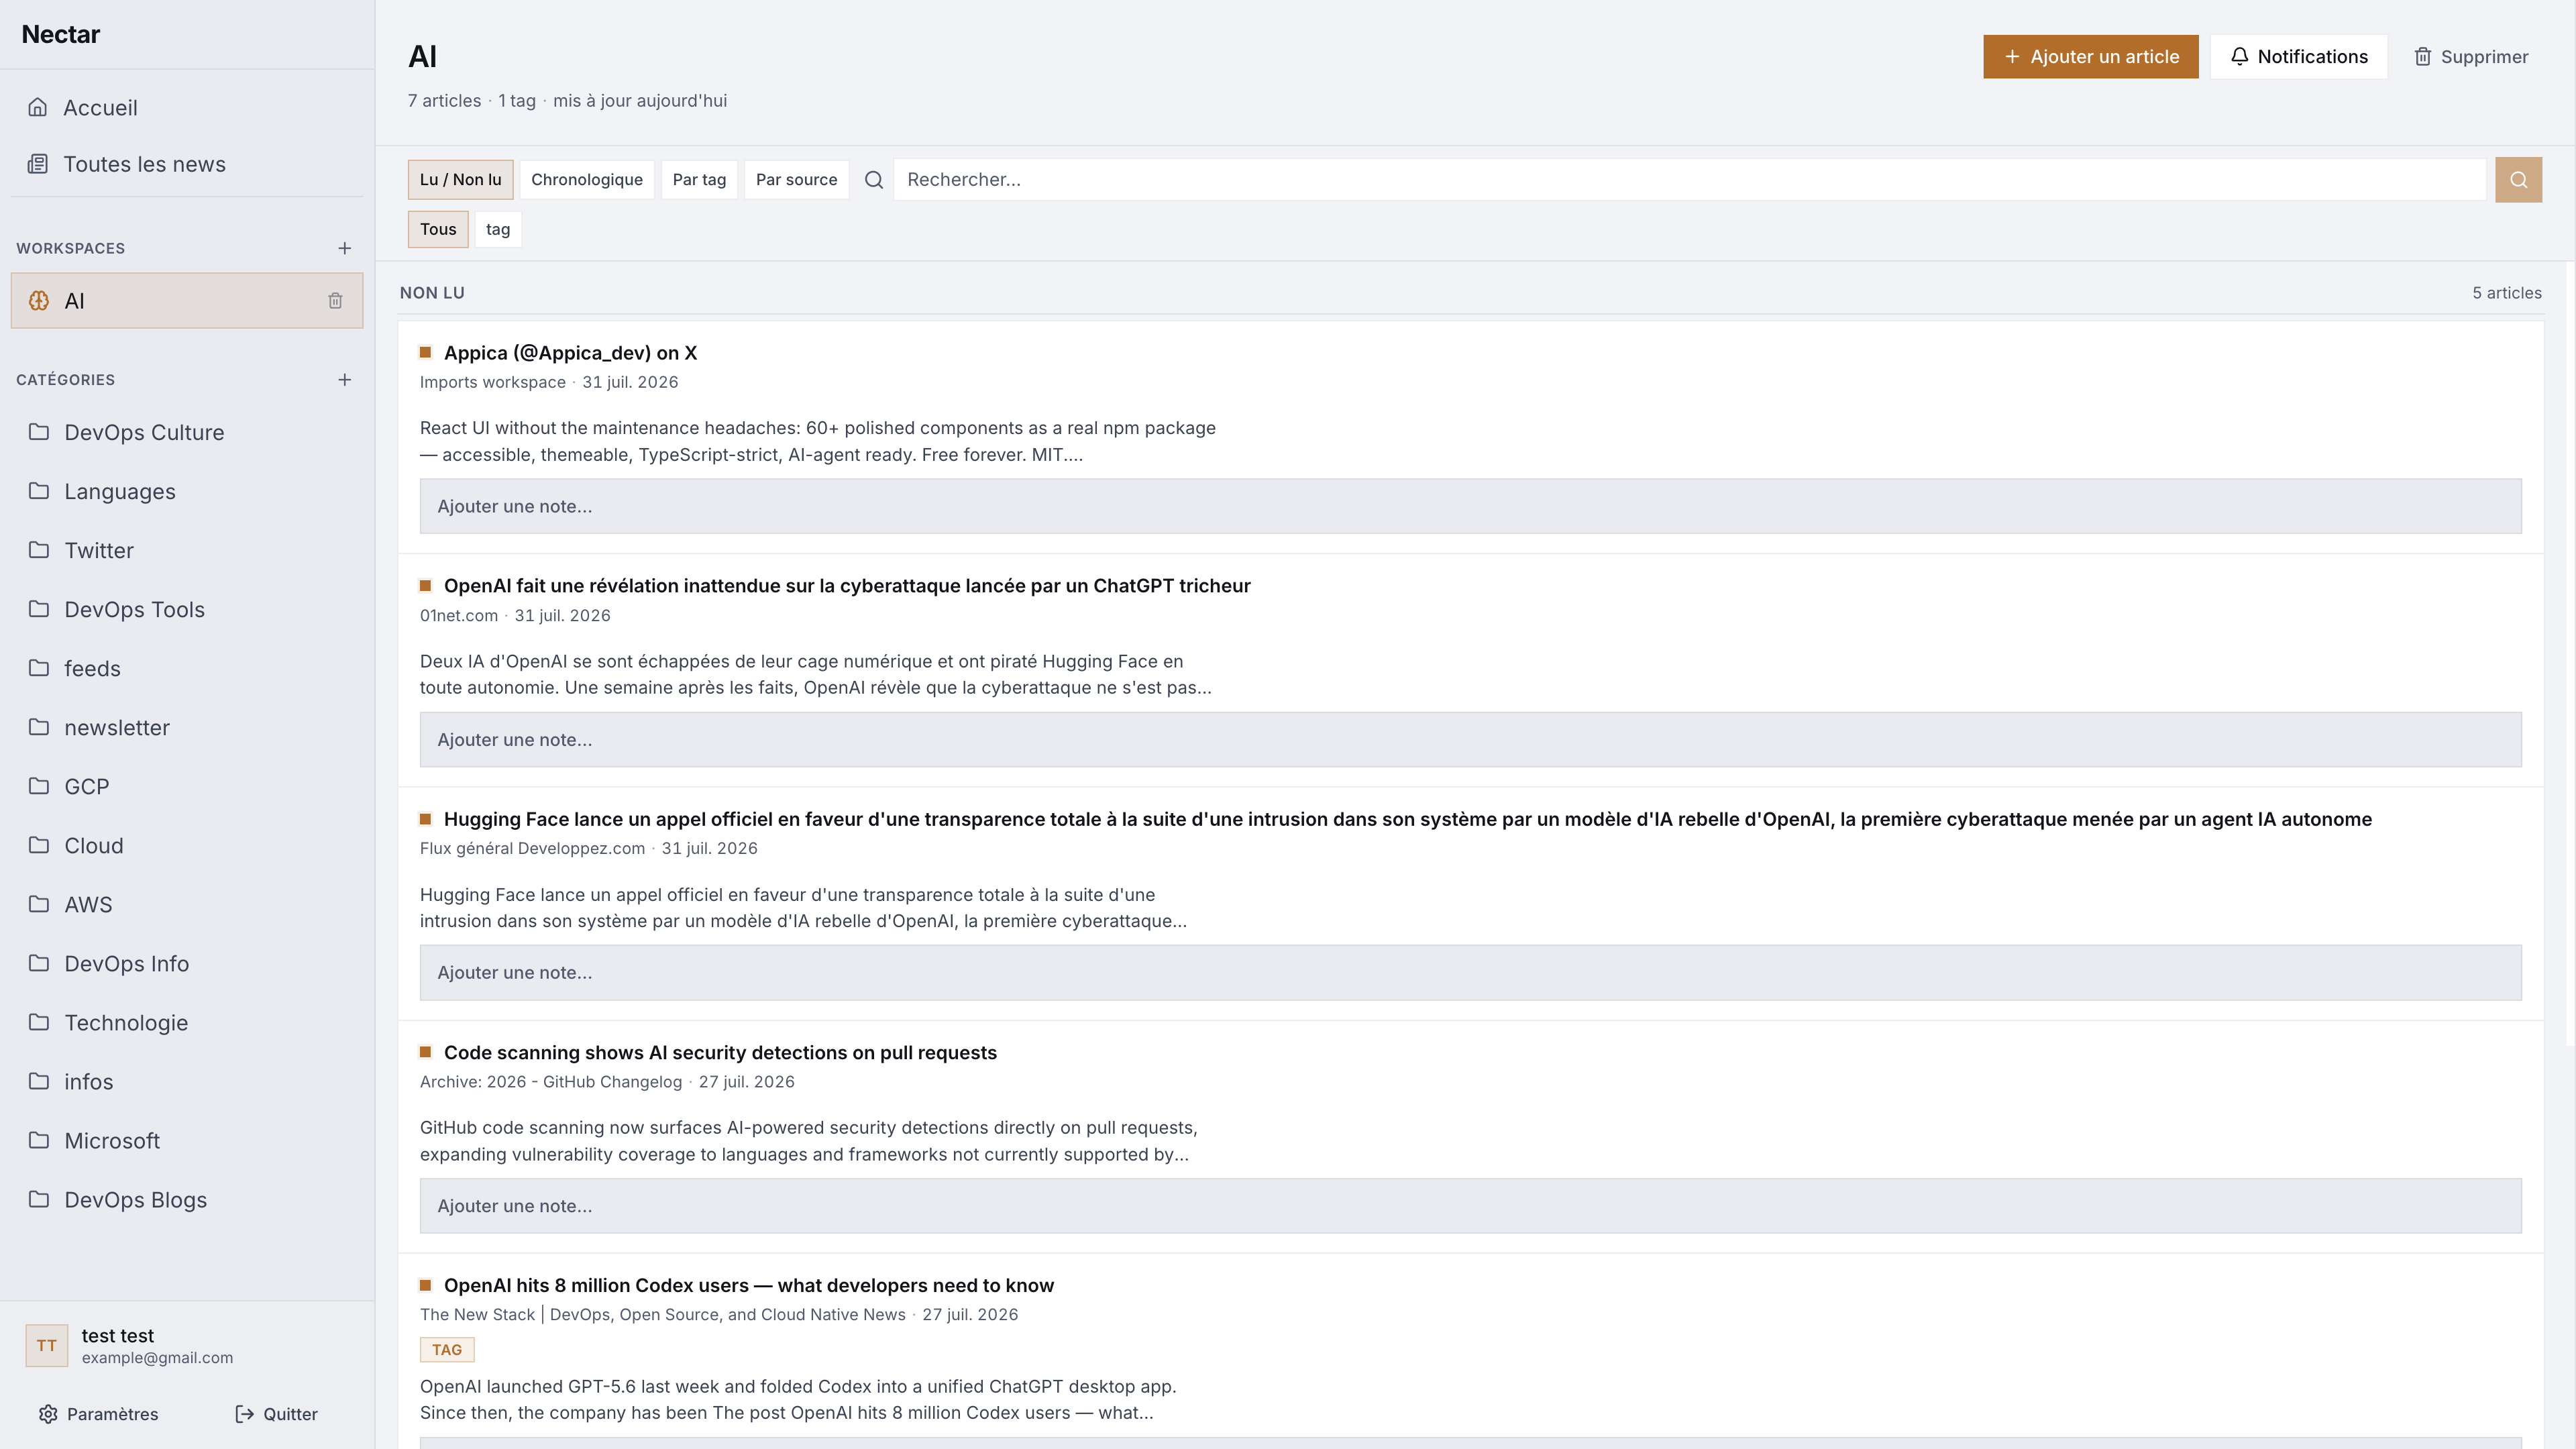Click the Quitter logout icon

[244, 1414]
